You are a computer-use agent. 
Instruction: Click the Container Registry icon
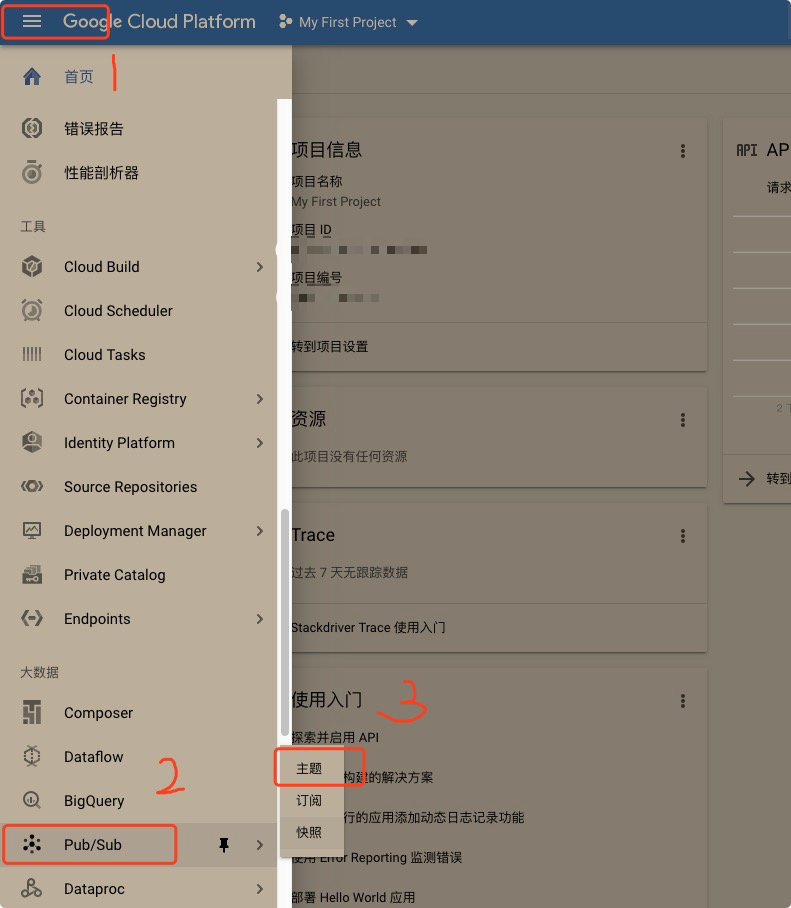(32, 398)
